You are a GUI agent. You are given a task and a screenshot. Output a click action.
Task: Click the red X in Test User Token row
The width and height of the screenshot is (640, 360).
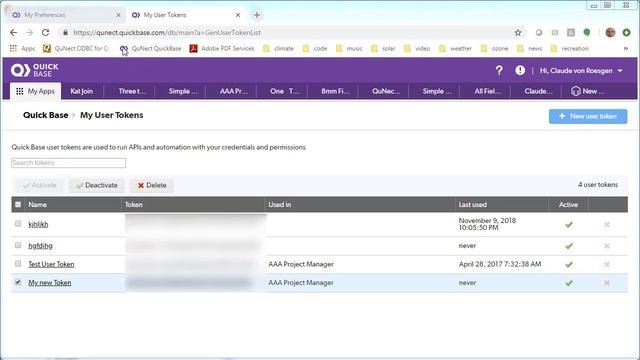pyautogui.click(x=607, y=264)
